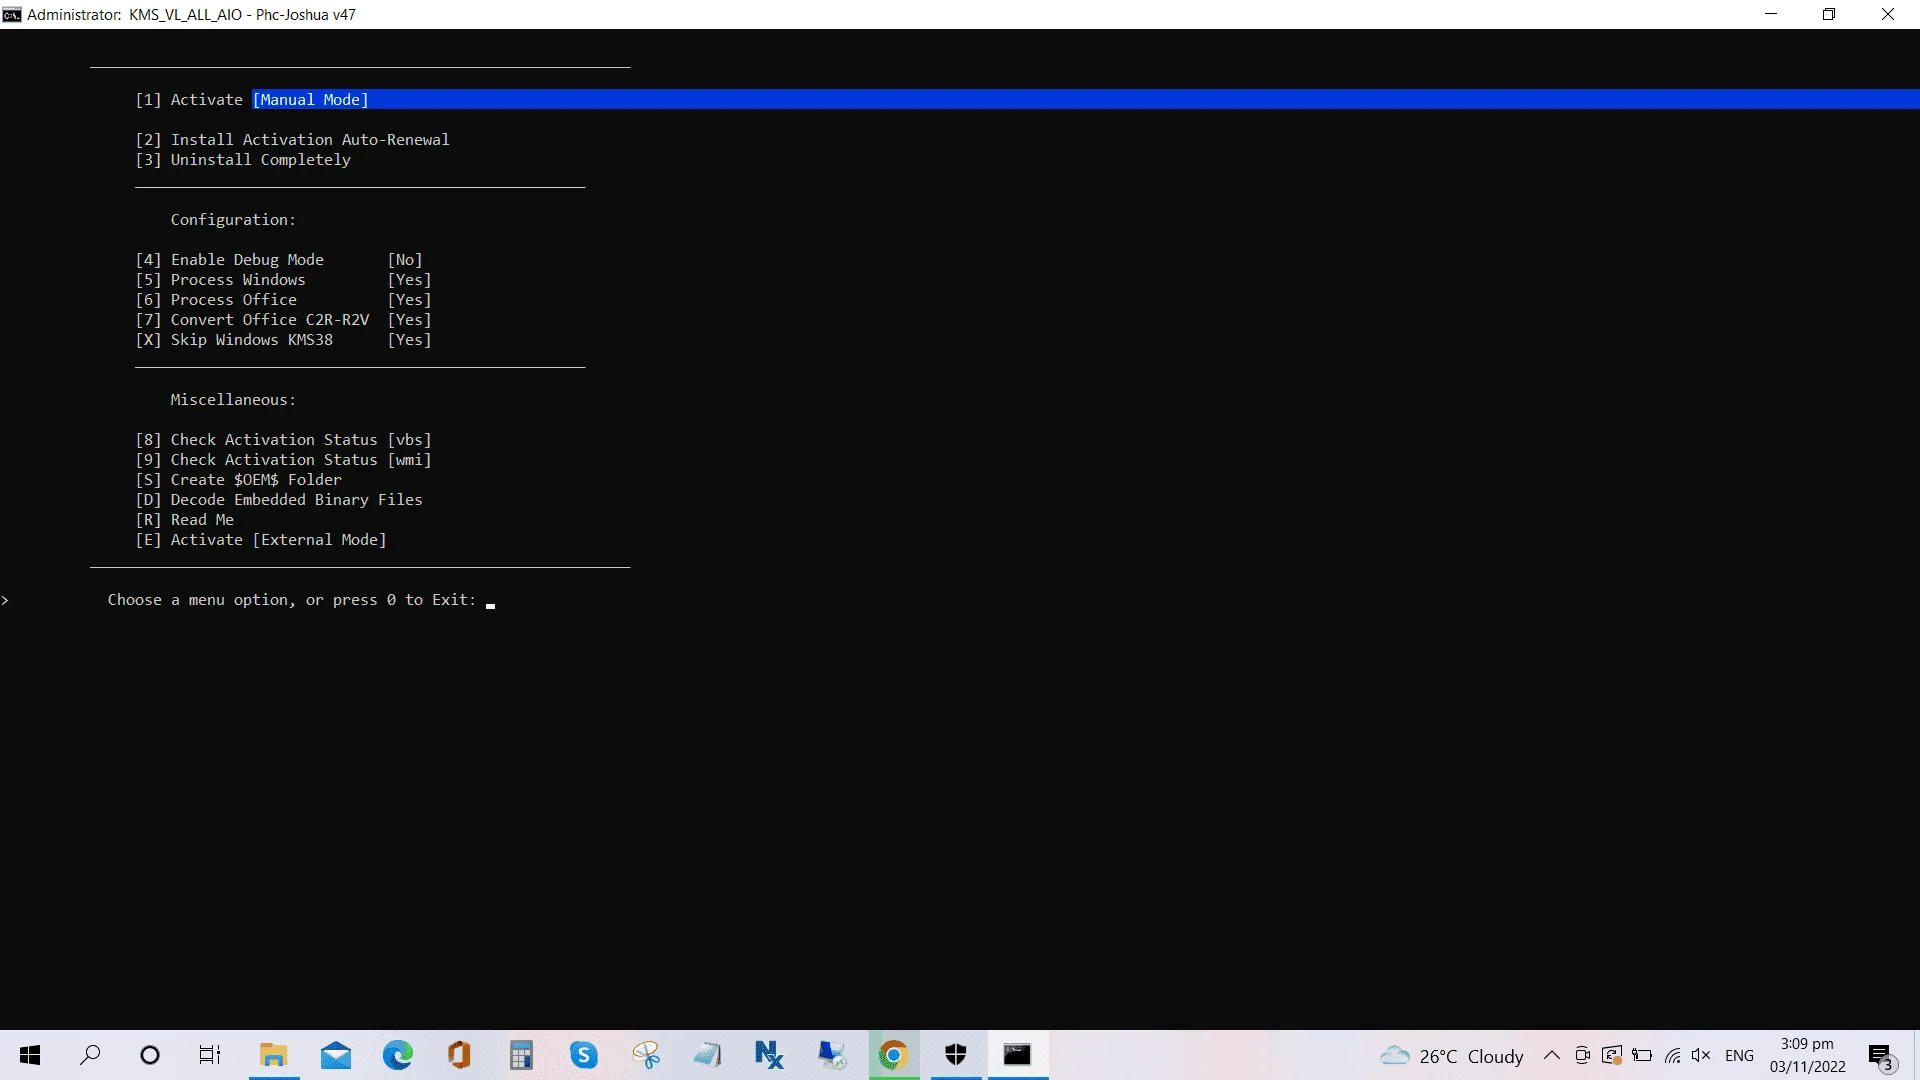
Task: Click the 'Skip Windows KMS38' line
Action: point(234,340)
